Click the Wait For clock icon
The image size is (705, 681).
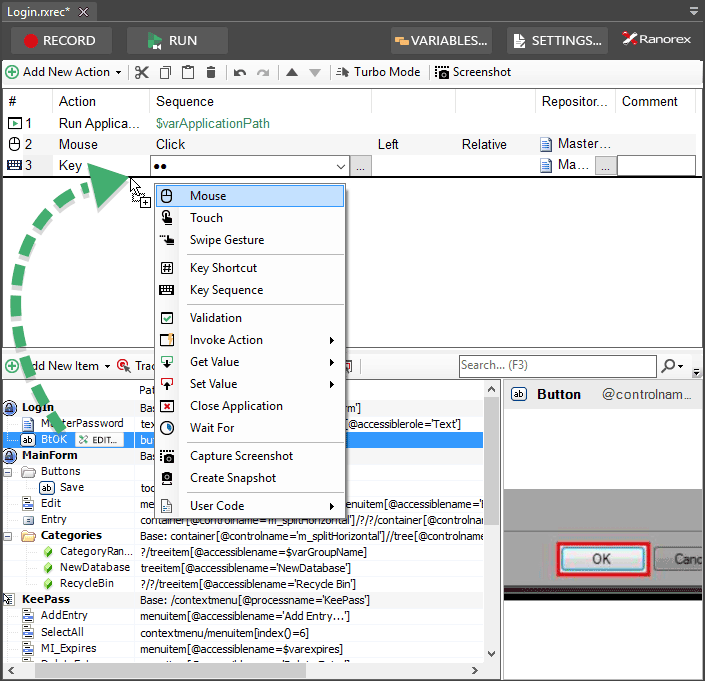(167, 428)
